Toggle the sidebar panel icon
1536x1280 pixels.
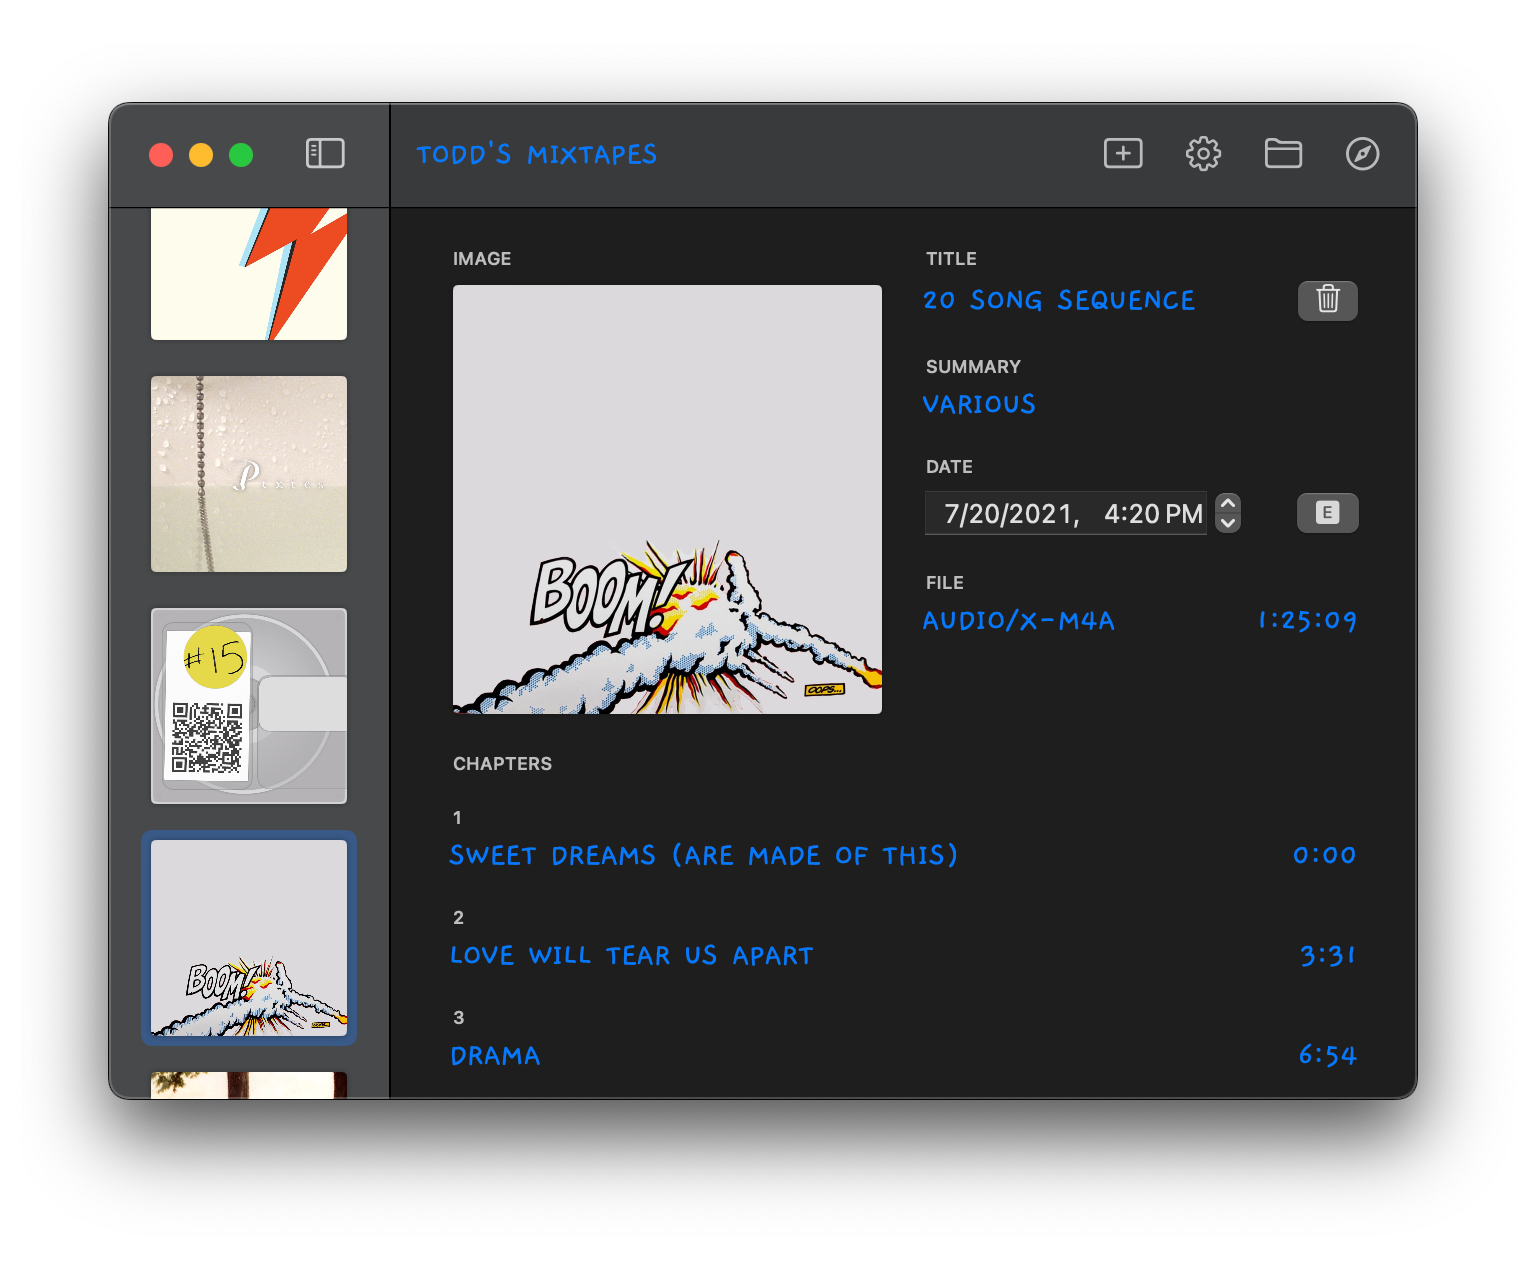(325, 154)
